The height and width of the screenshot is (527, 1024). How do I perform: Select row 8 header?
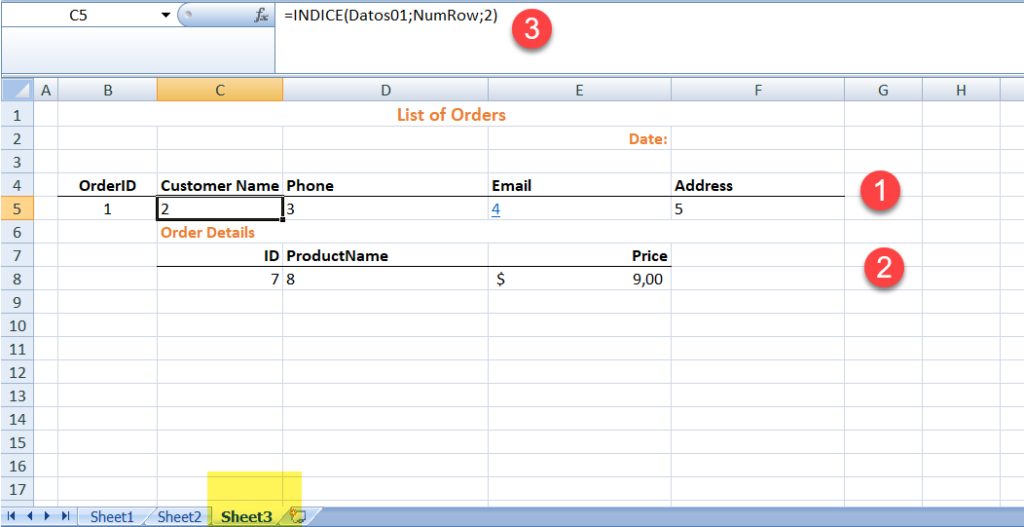[17, 279]
